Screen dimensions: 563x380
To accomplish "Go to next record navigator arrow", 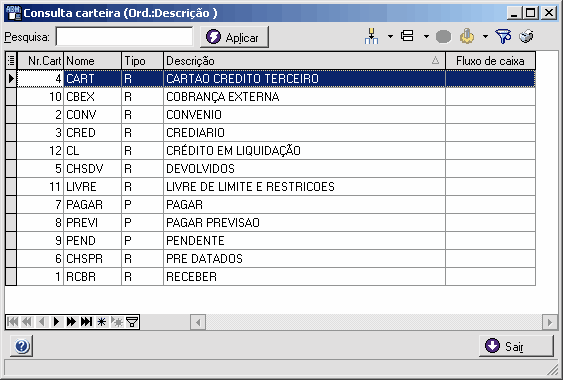I will tap(56, 321).
